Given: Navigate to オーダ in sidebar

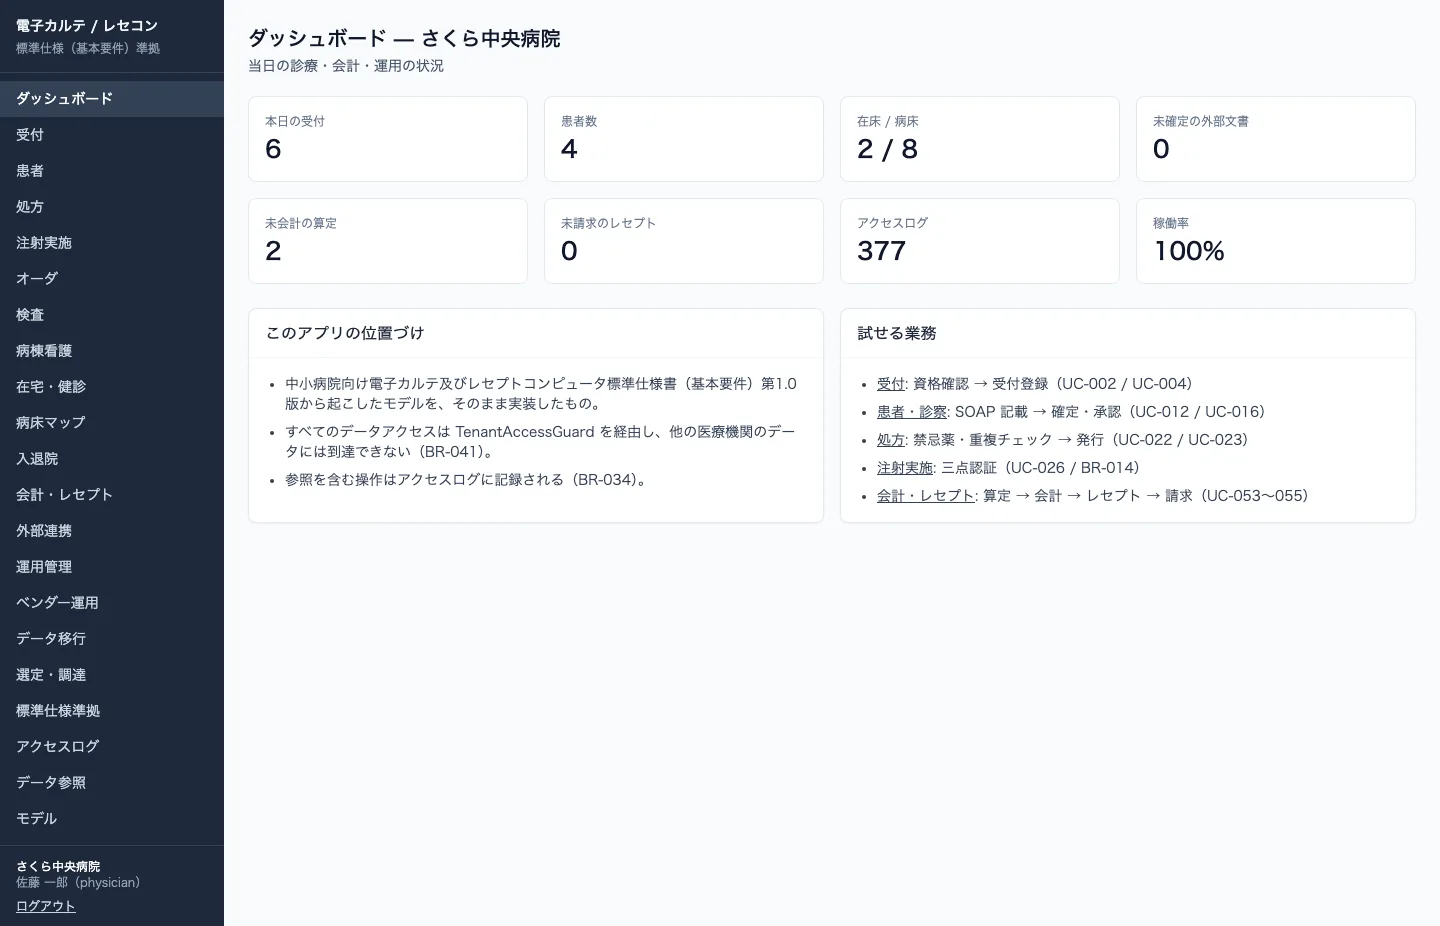Looking at the screenshot, I should pyautogui.click(x=112, y=279).
